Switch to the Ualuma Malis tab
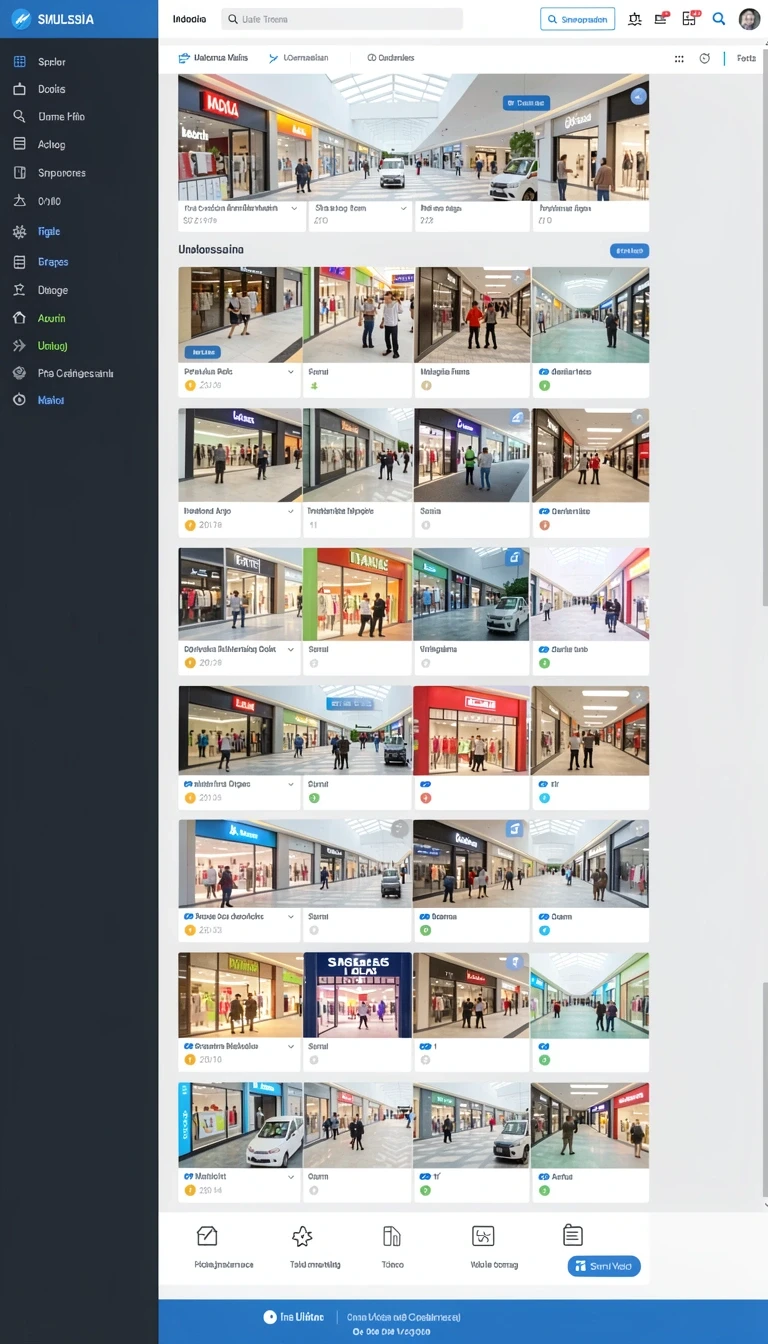 click(213, 58)
